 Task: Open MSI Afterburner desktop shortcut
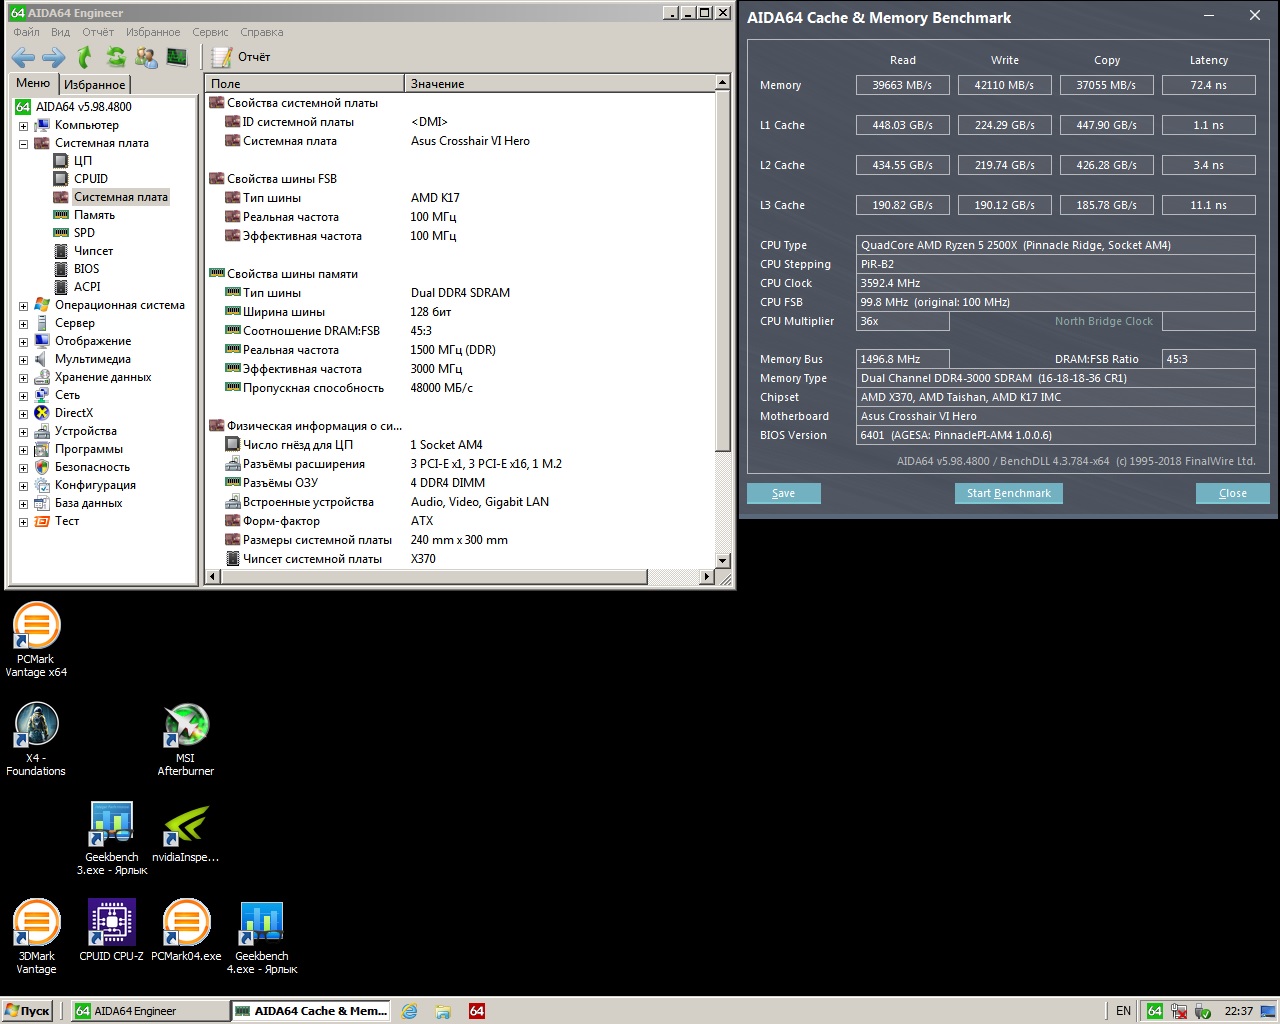pos(185,739)
